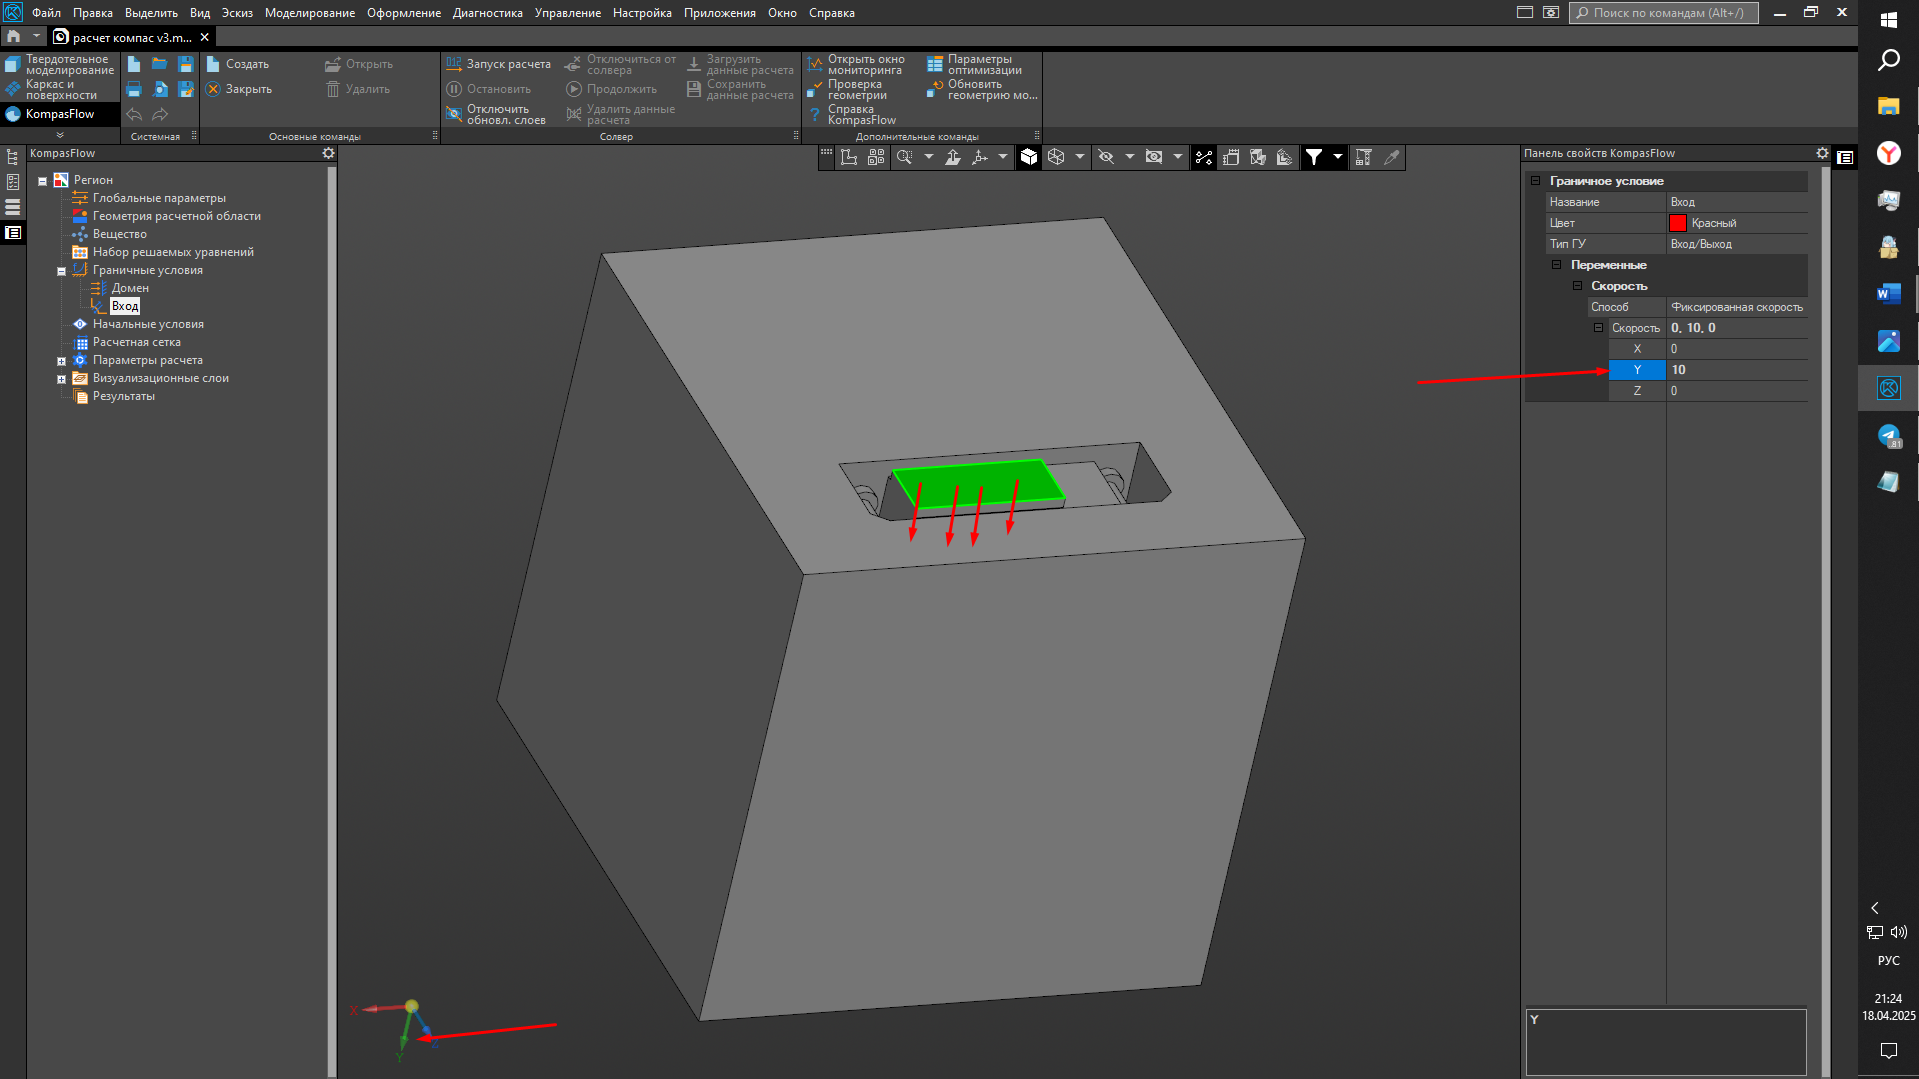Click the Закрыть button
Viewport: 1919px width, 1079px height.
239,89
